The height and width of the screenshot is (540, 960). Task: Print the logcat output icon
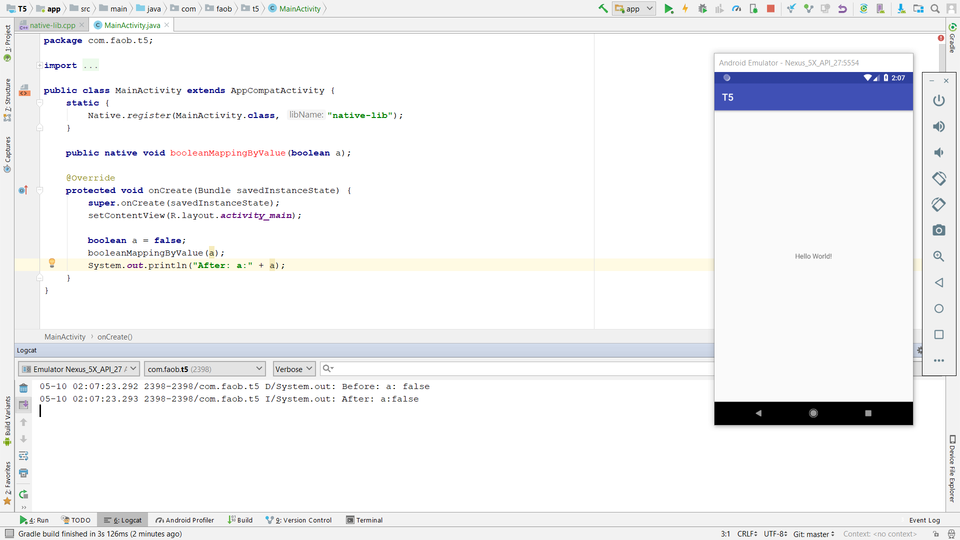23,473
